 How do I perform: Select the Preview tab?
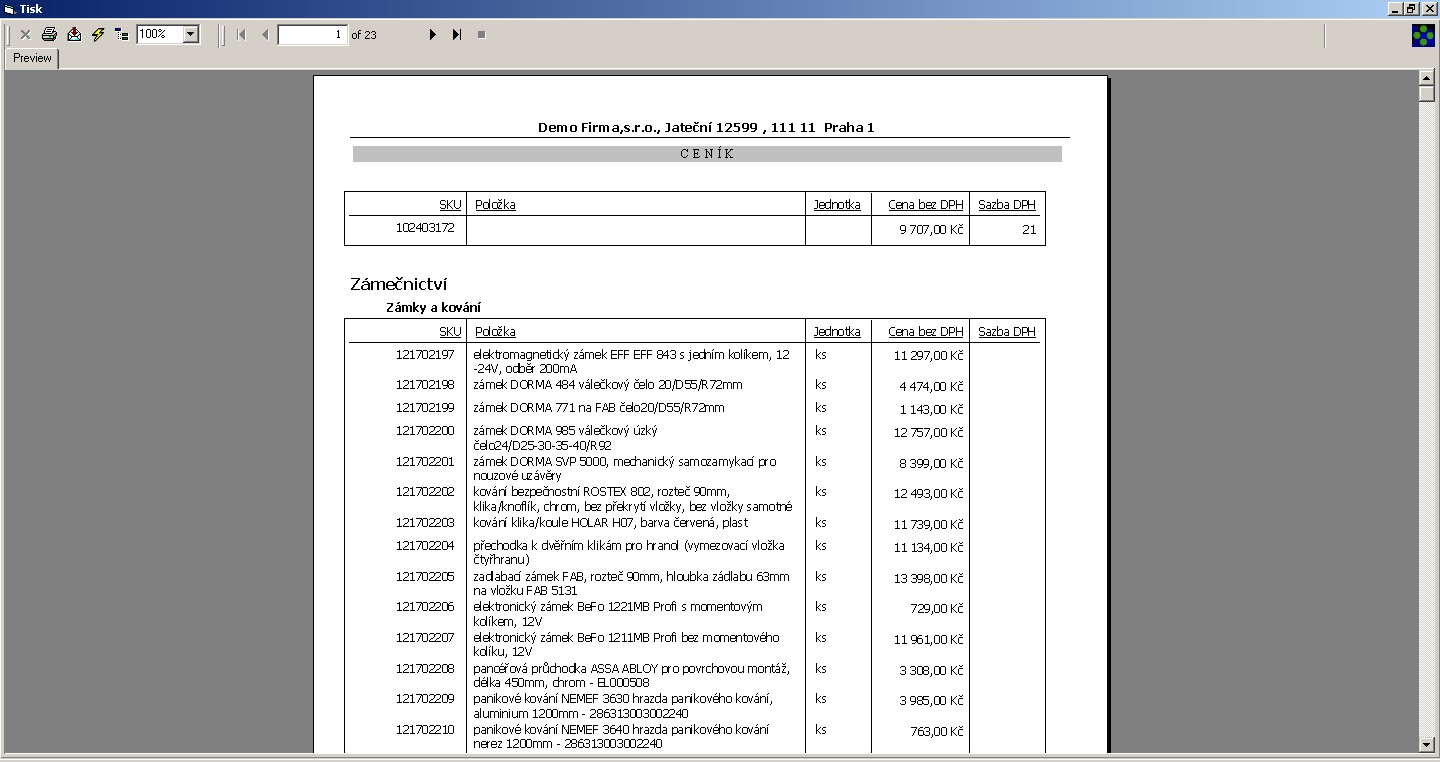32,58
